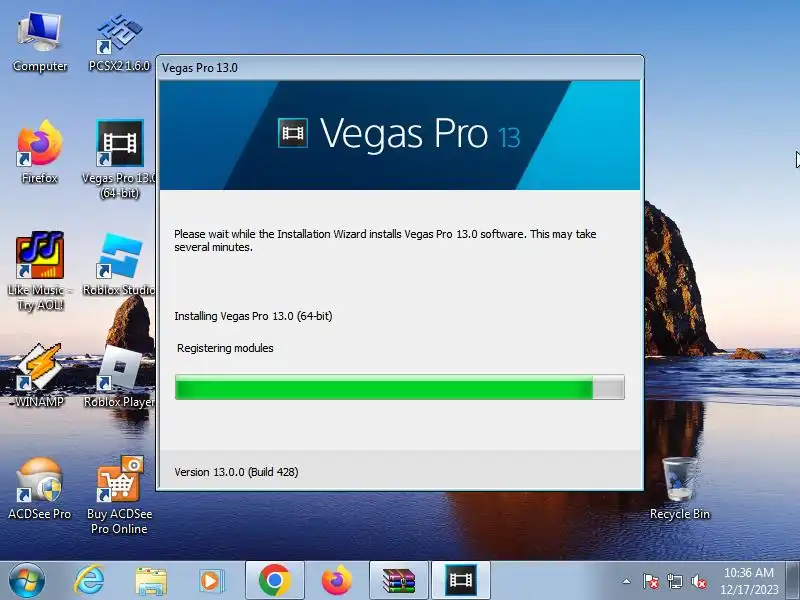Click the Vegas Pro 13 banner heading
The height and width of the screenshot is (600, 800).
[420, 134]
